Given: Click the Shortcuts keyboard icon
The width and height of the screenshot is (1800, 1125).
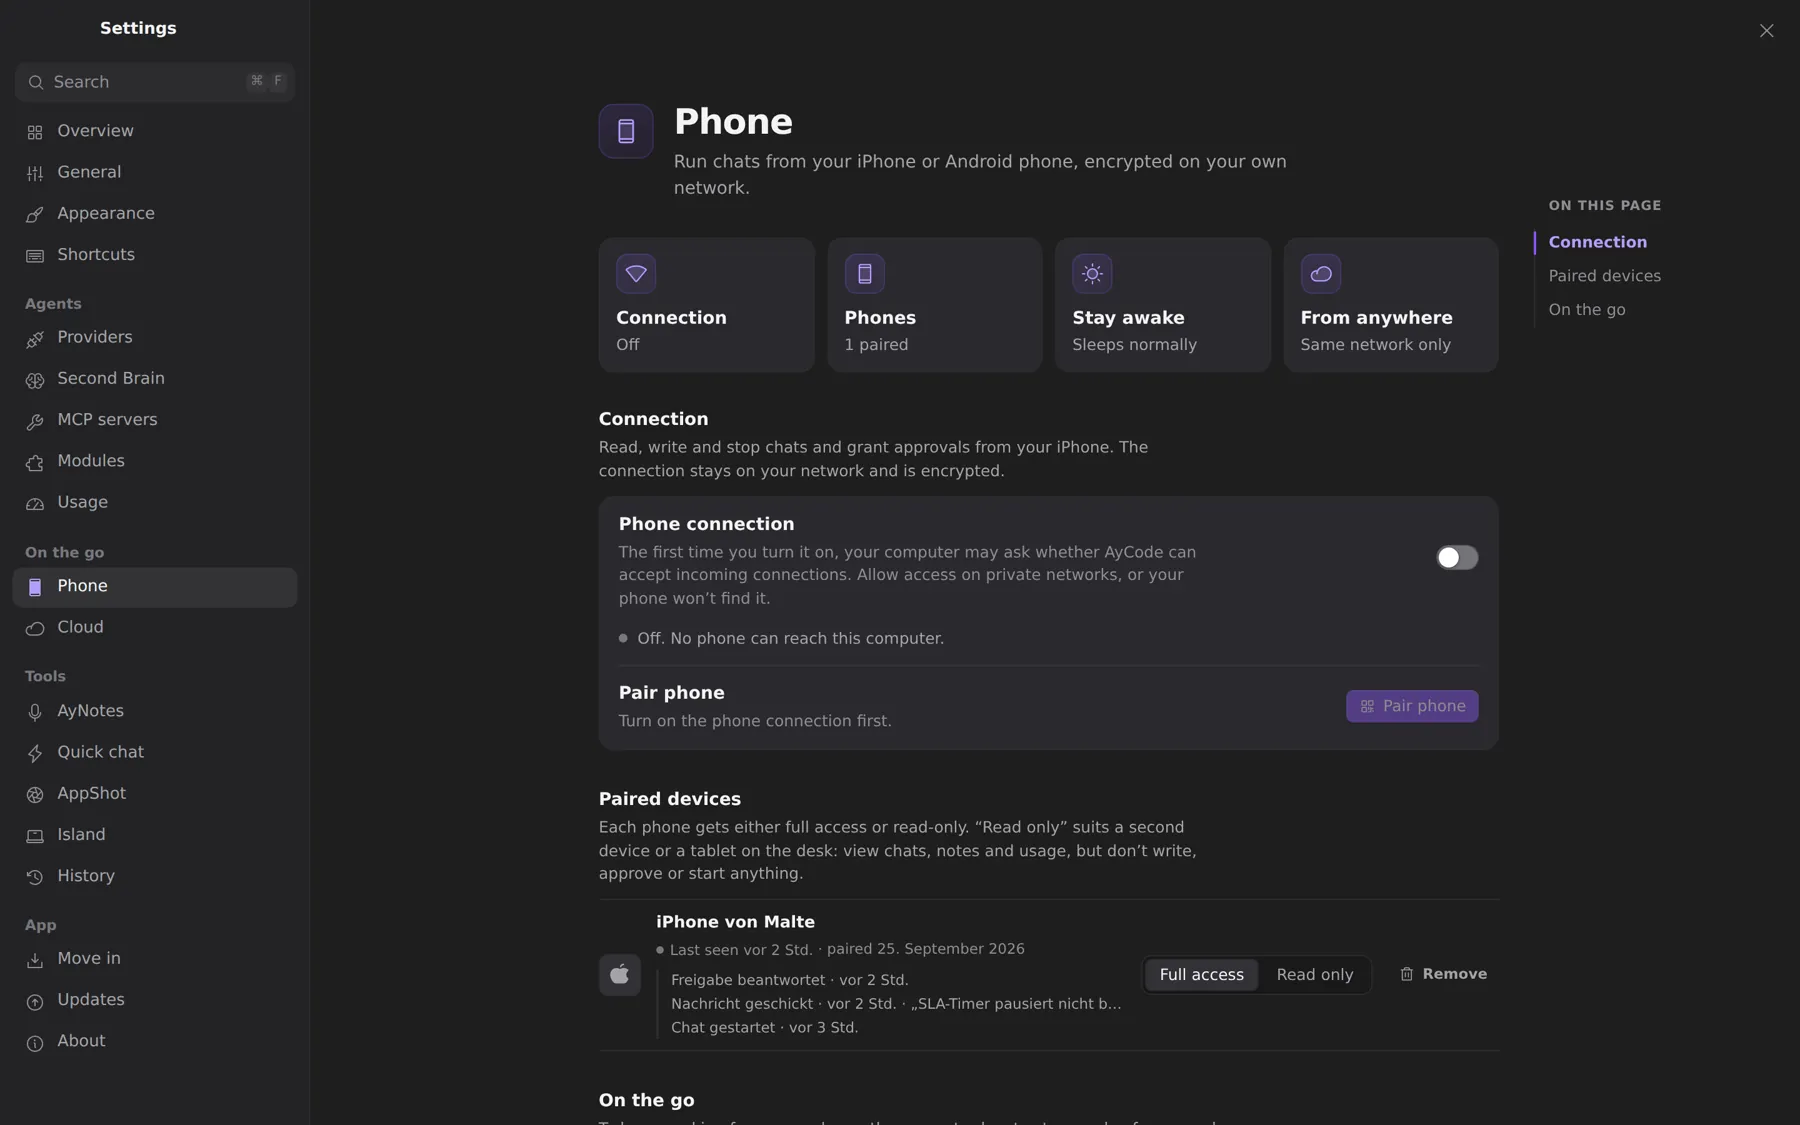Looking at the screenshot, I should (35, 256).
